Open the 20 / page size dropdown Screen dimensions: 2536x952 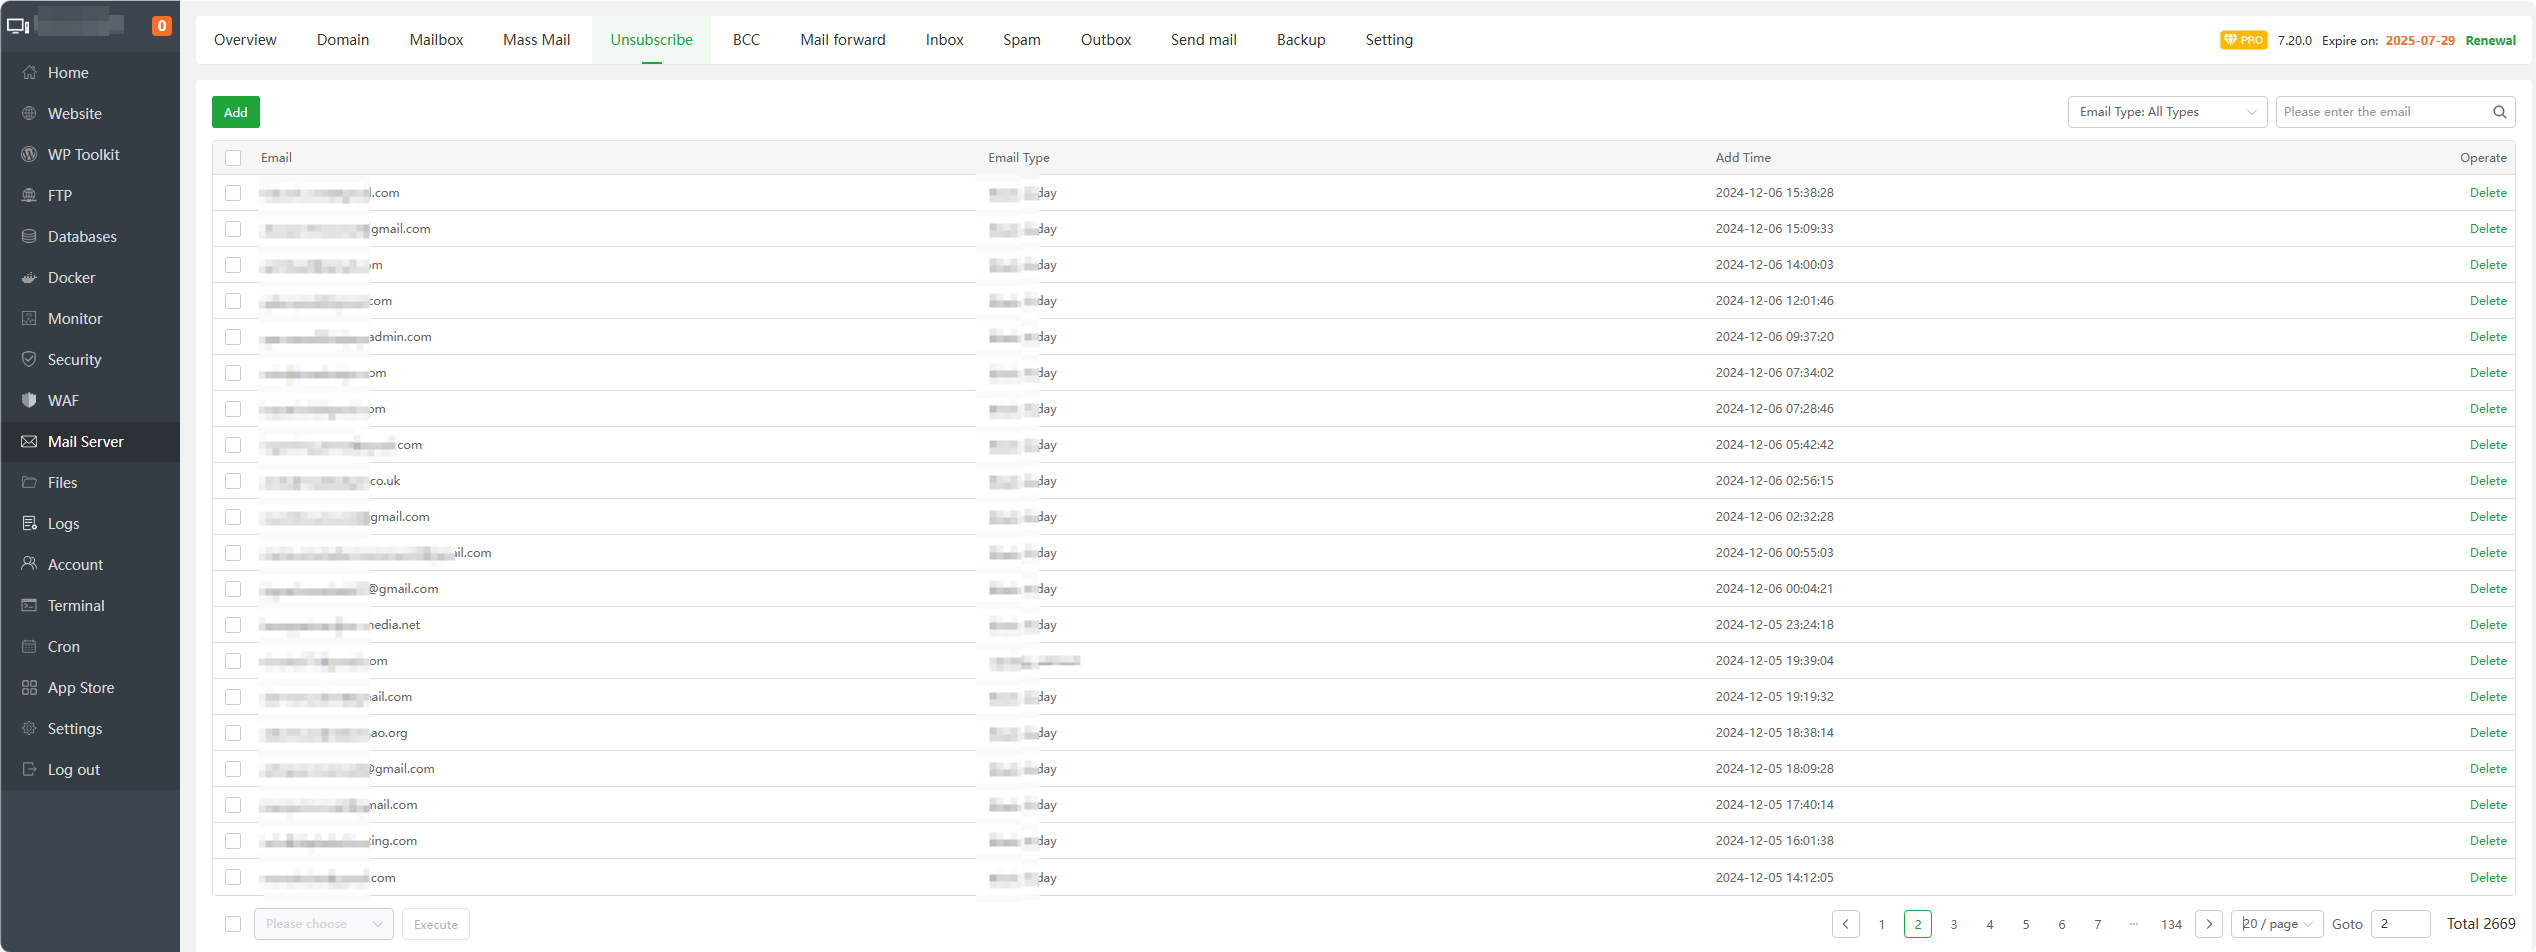(x=2277, y=924)
